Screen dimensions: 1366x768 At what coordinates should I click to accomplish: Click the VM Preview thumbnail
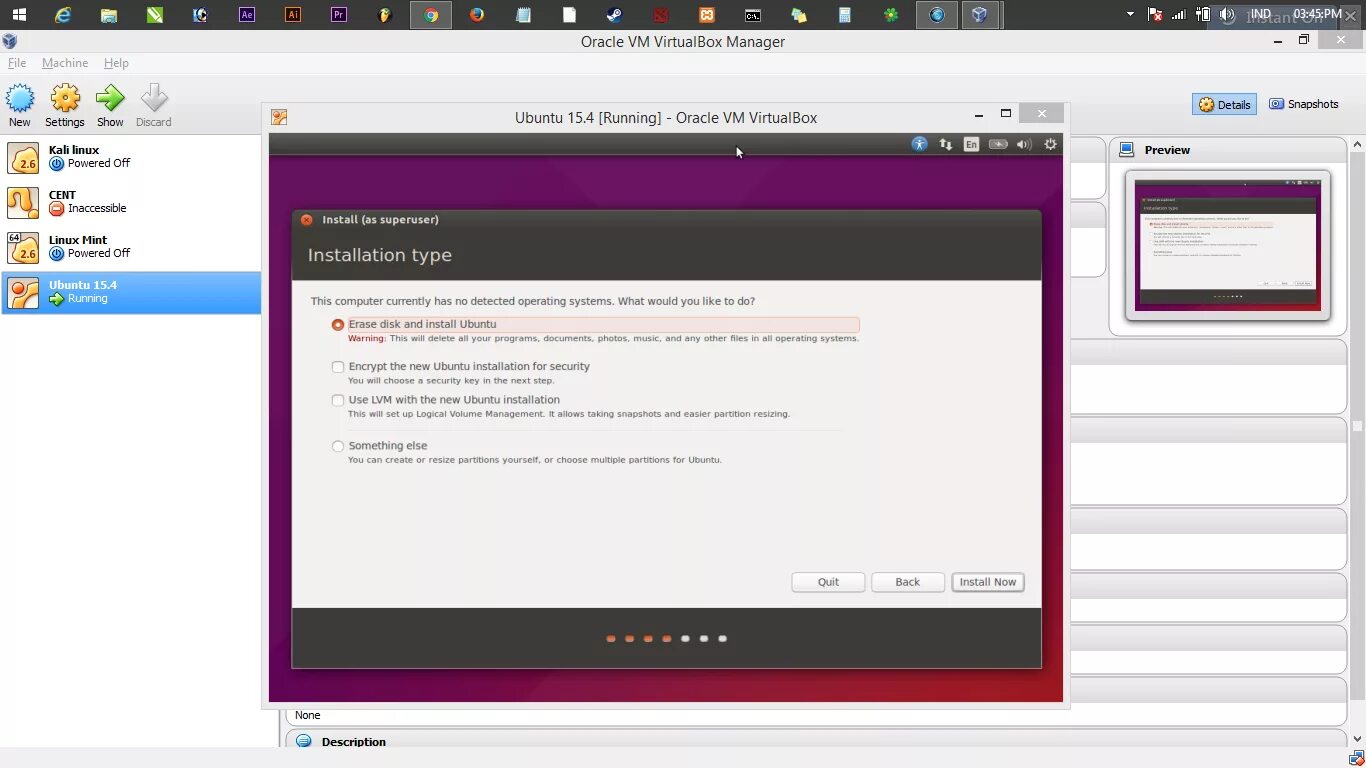[x=1228, y=246]
